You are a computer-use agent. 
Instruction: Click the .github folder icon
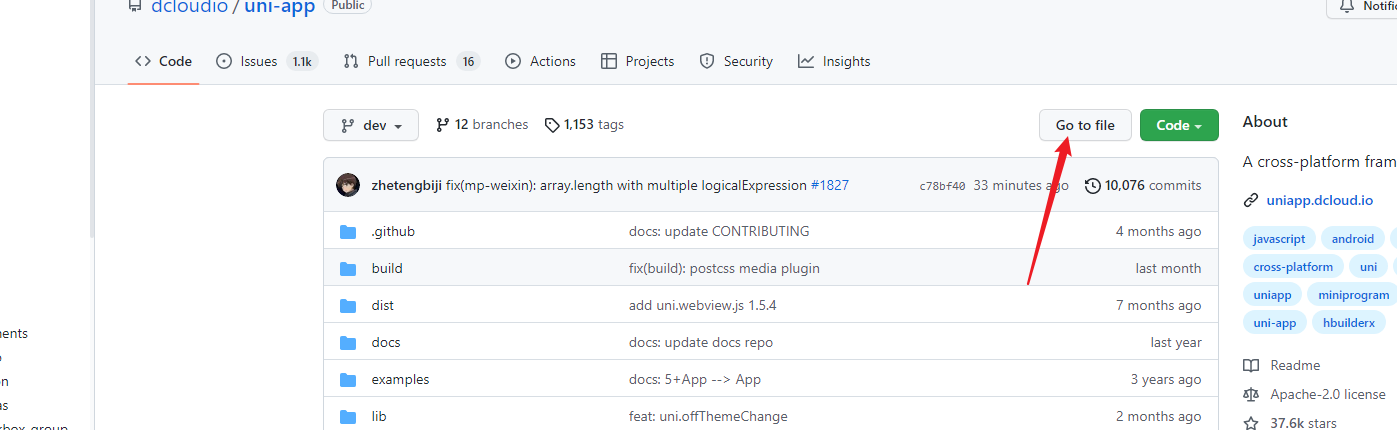coord(348,232)
